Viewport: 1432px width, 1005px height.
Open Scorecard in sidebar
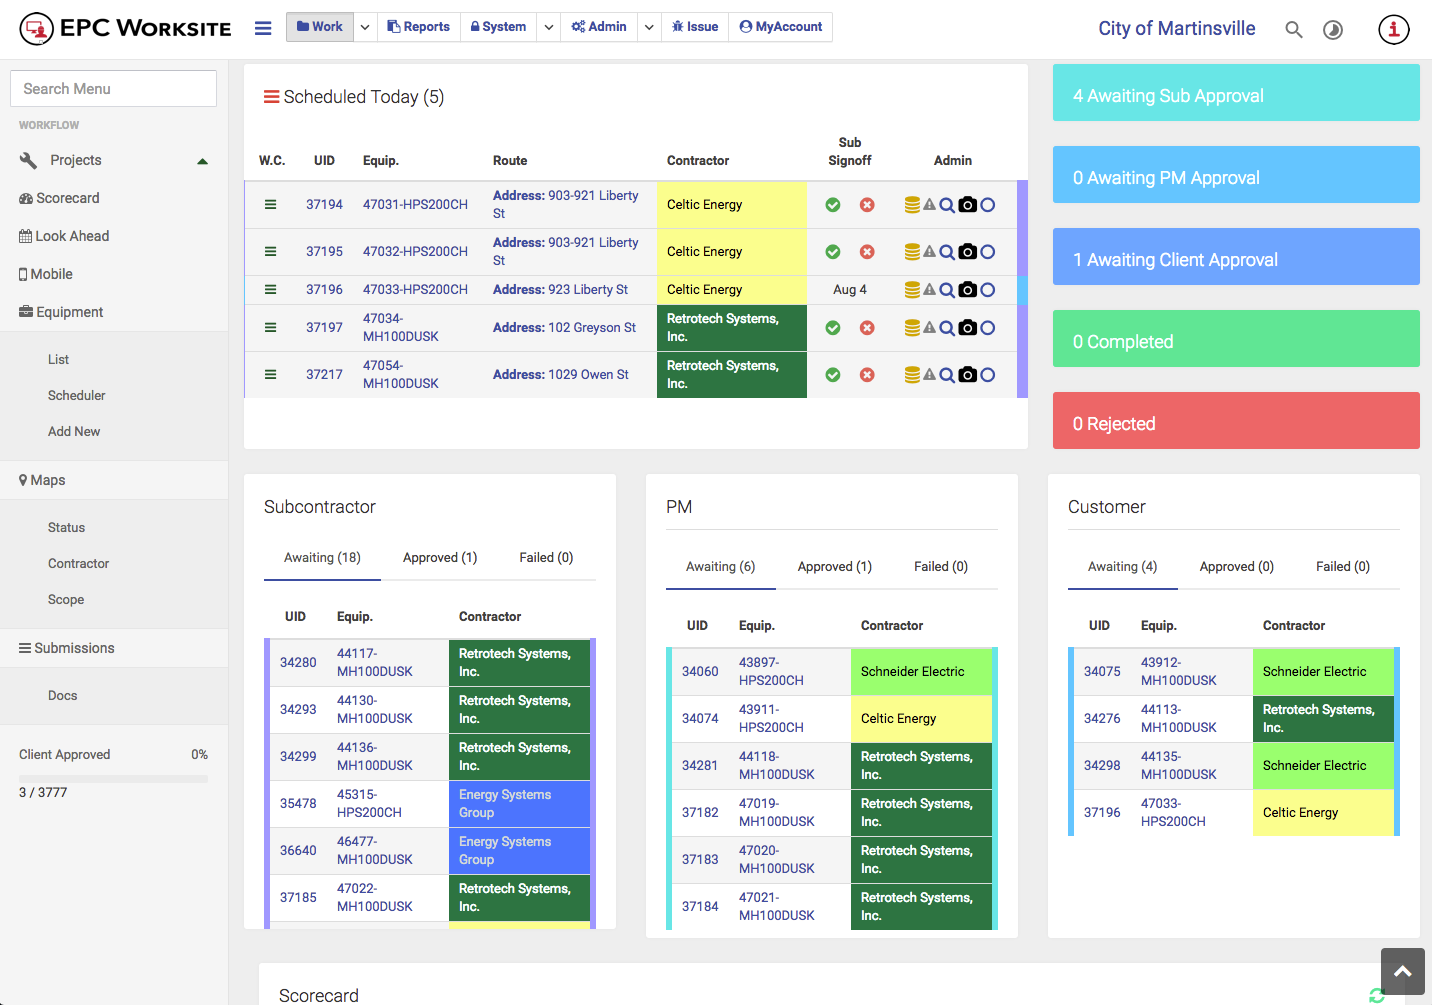point(59,198)
